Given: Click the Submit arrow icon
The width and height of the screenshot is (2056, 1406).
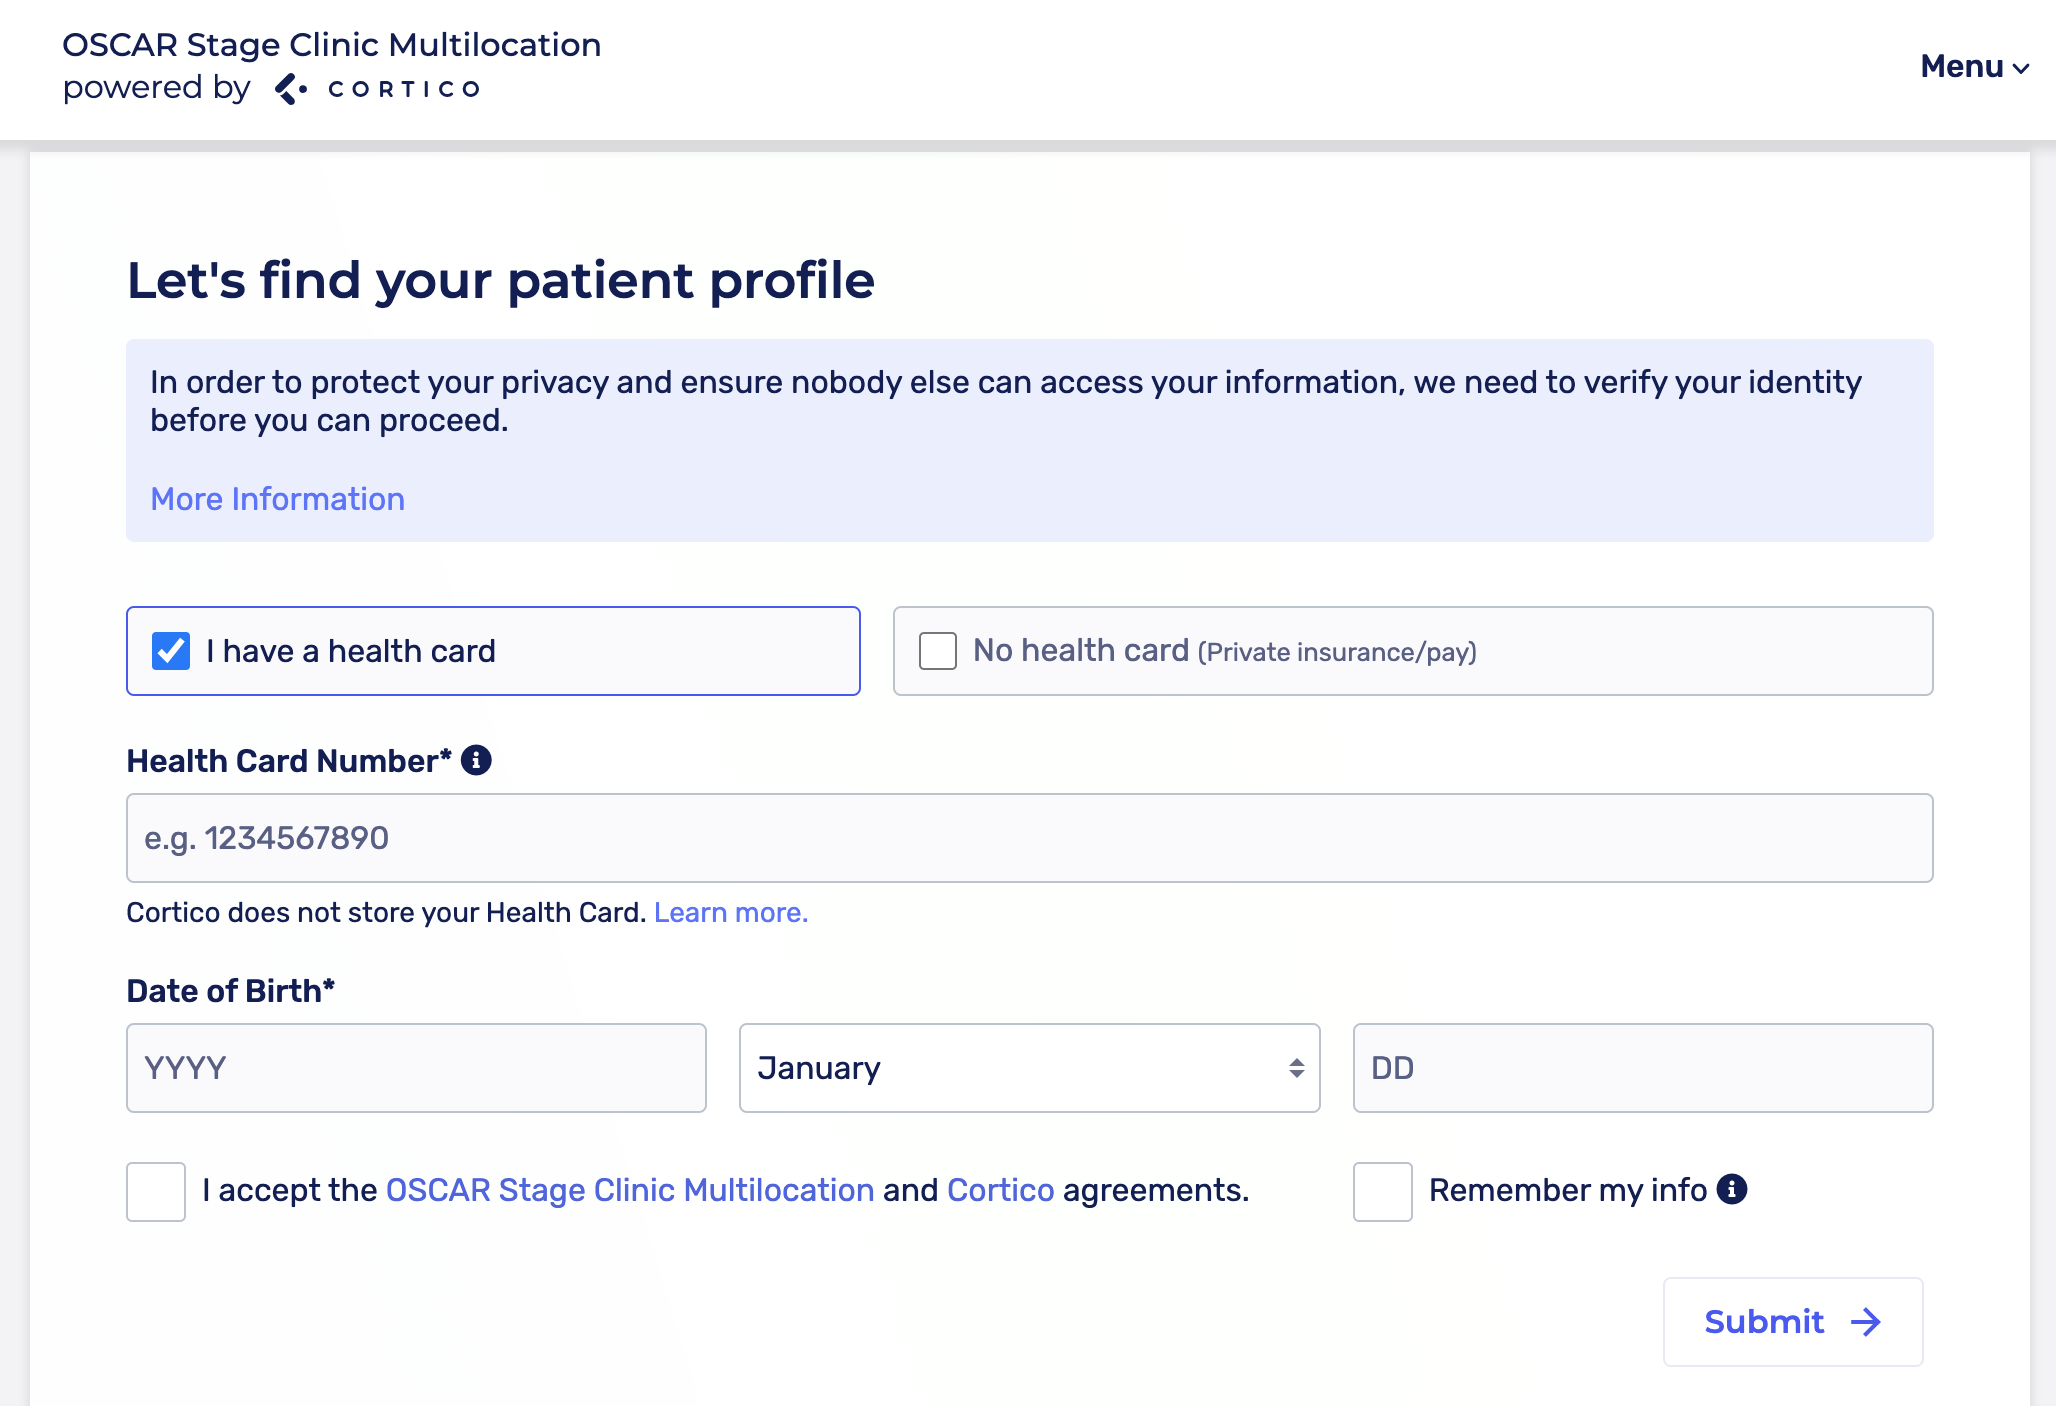Looking at the screenshot, I should point(1865,1322).
